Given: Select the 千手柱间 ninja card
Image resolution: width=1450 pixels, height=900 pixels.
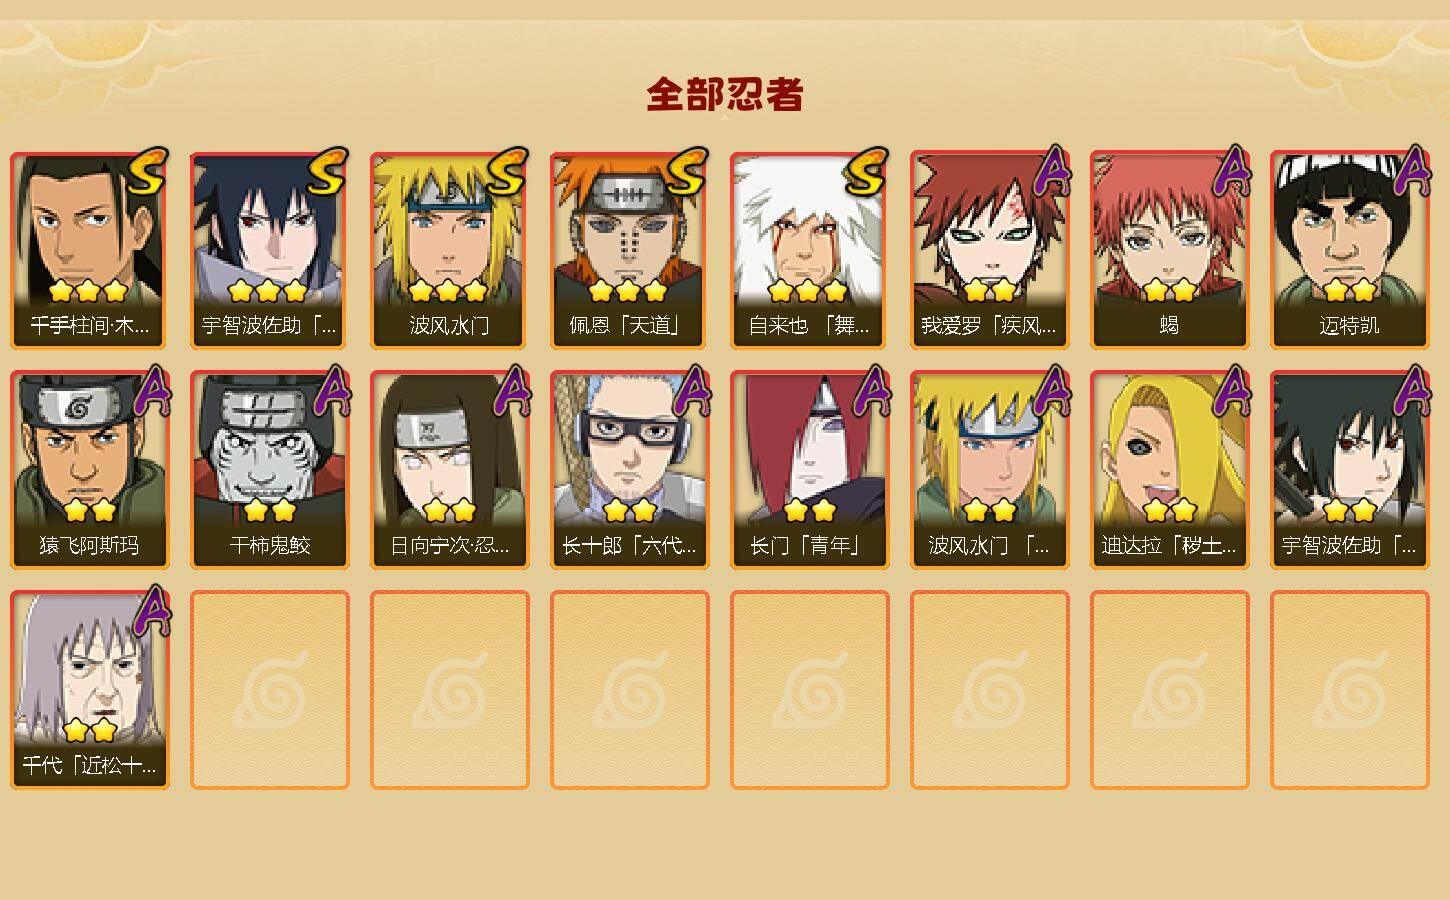Looking at the screenshot, I should pos(90,250).
